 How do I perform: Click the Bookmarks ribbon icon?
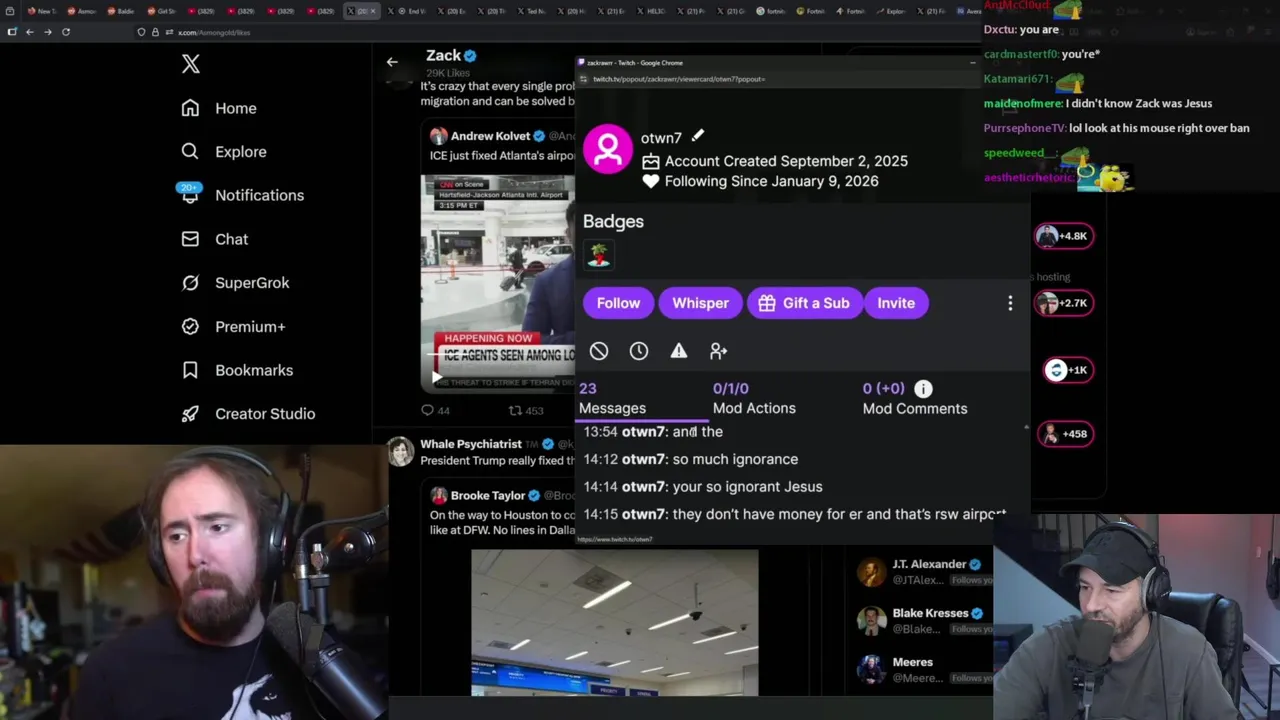point(190,370)
